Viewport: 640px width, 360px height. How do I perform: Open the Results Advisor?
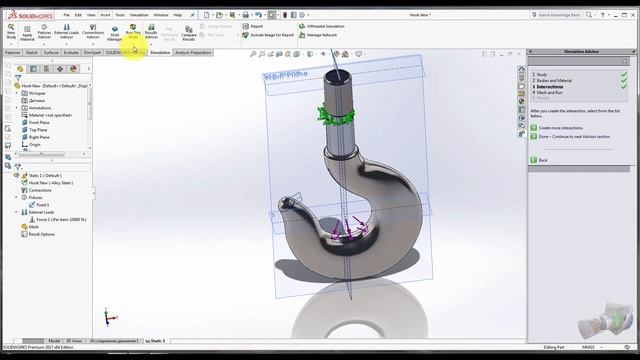pyautogui.click(x=151, y=31)
